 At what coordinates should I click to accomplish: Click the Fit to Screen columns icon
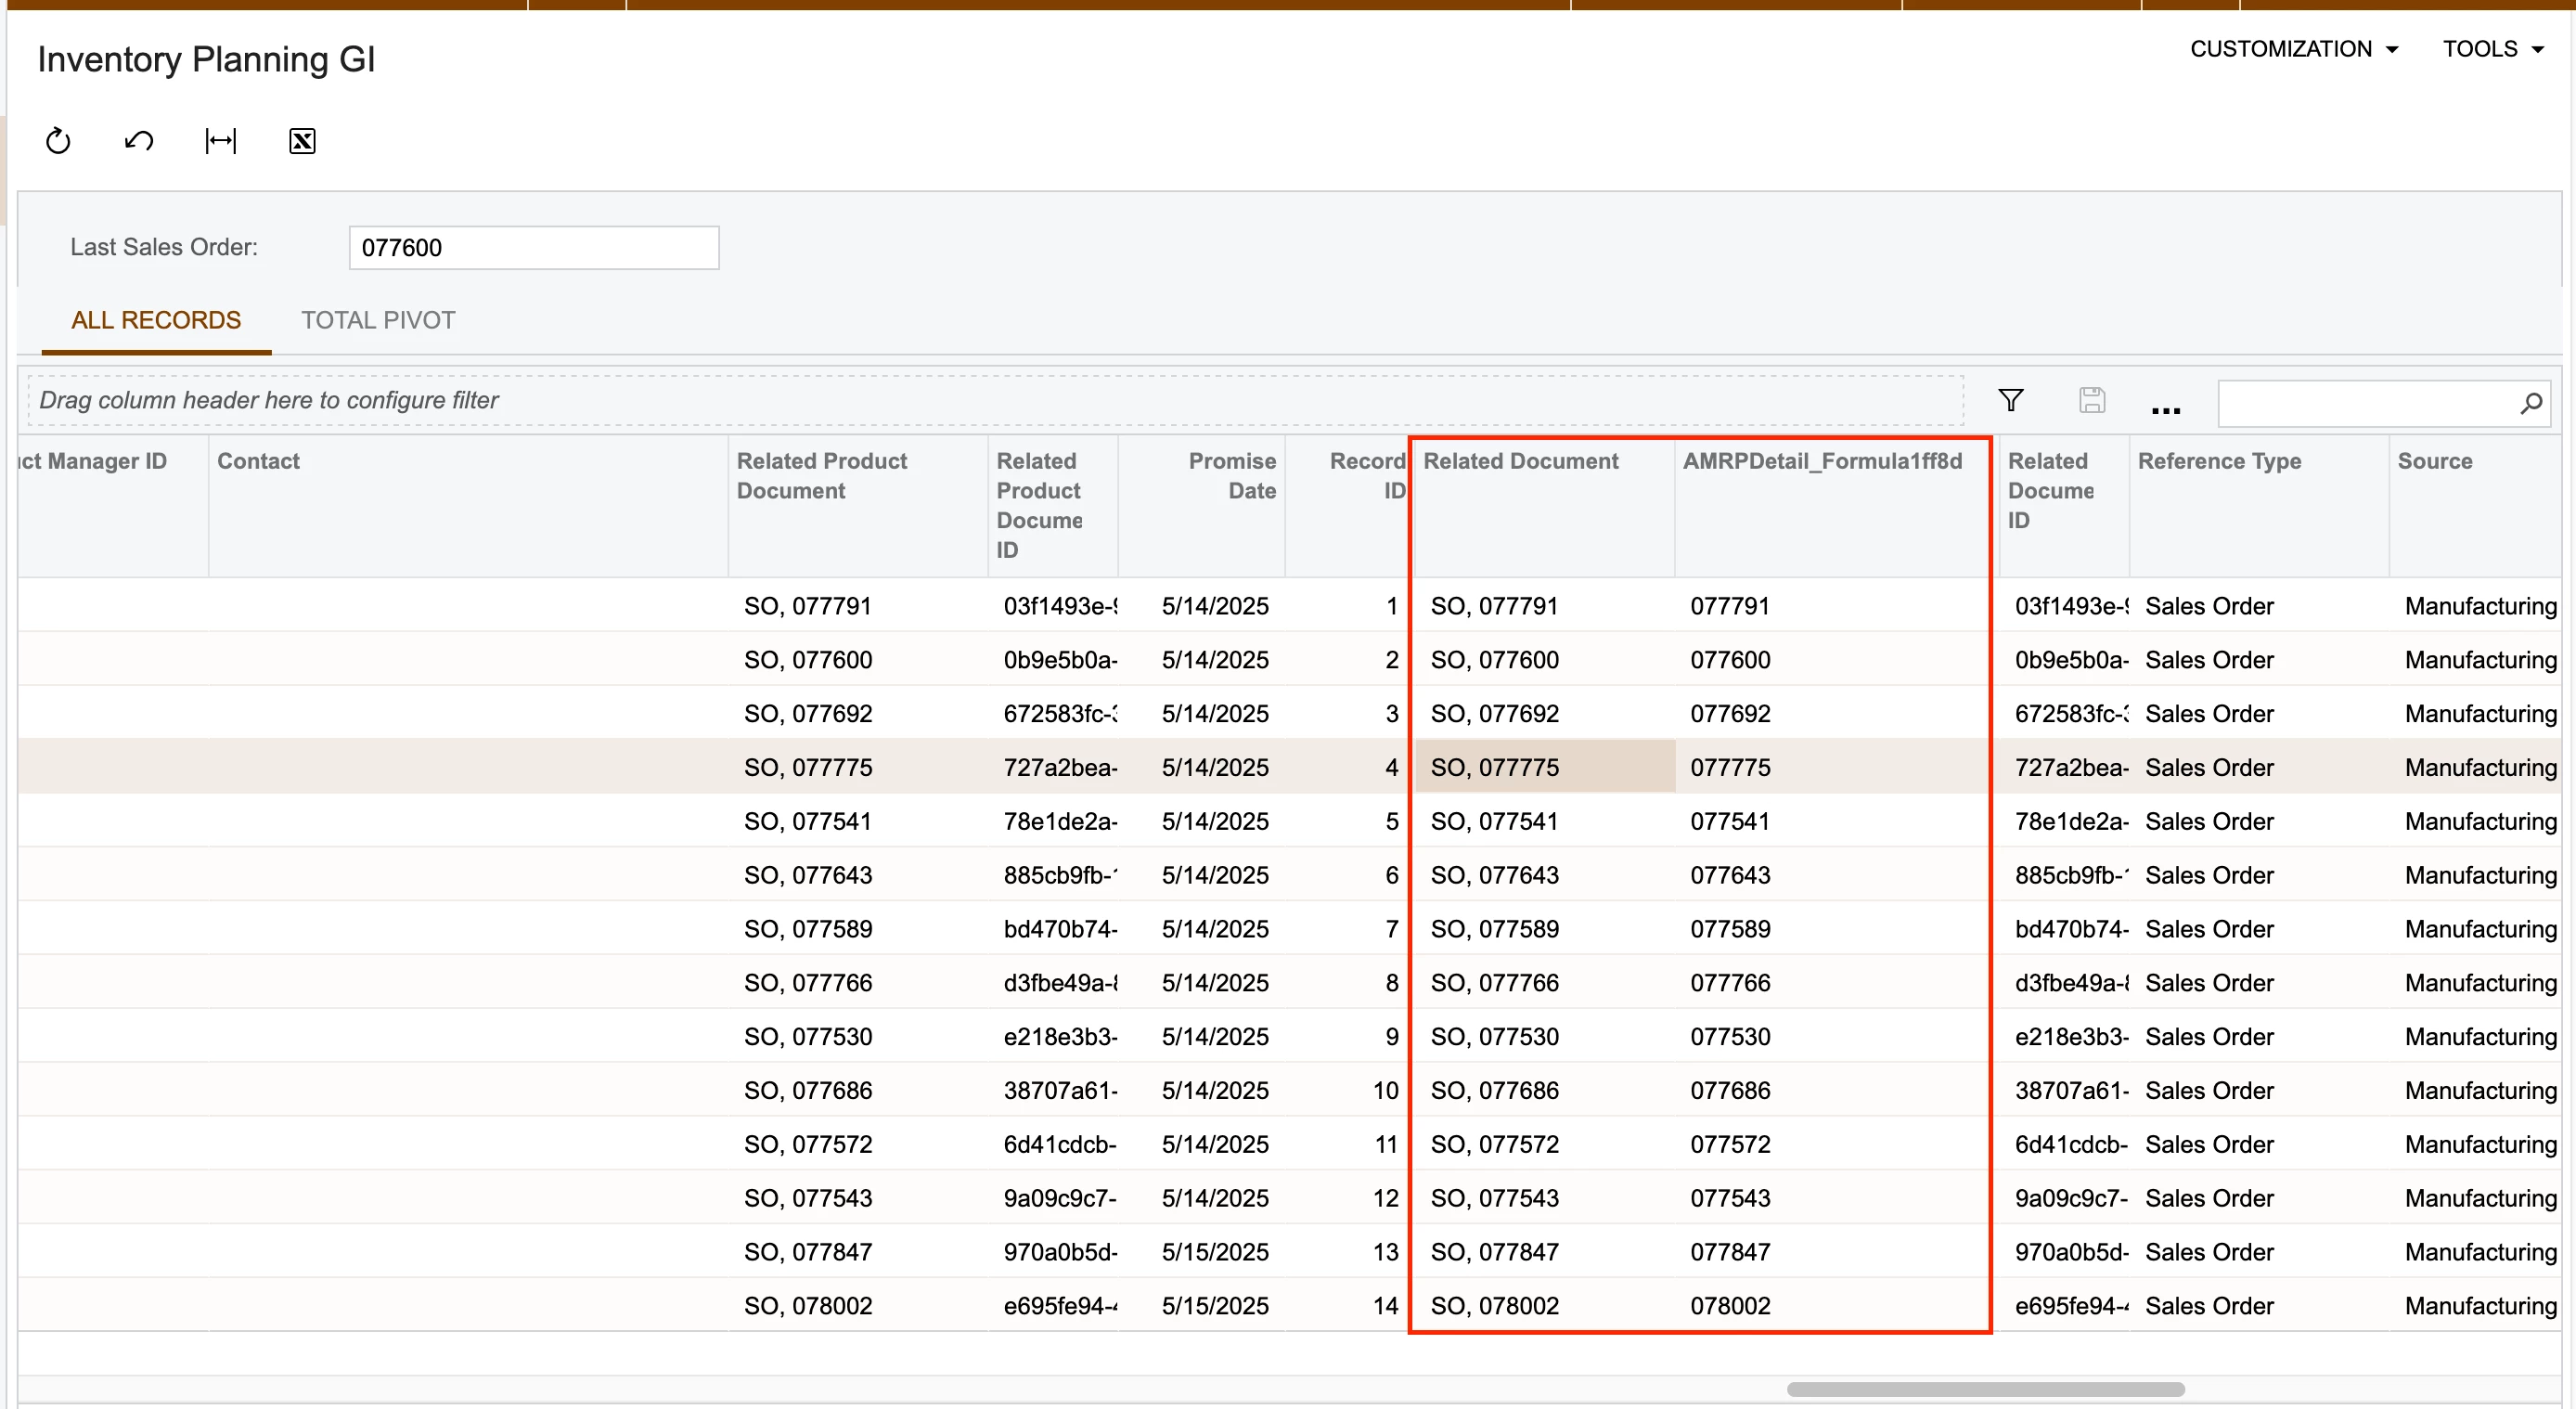click(220, 141)
